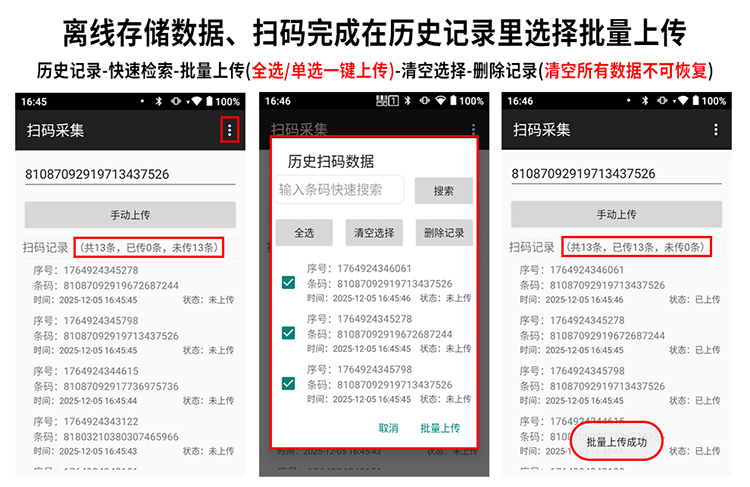The image size is (750, 487).
Task: Tap the battery 100% icon on the 16:45 screen
Action: click(209, 101)
